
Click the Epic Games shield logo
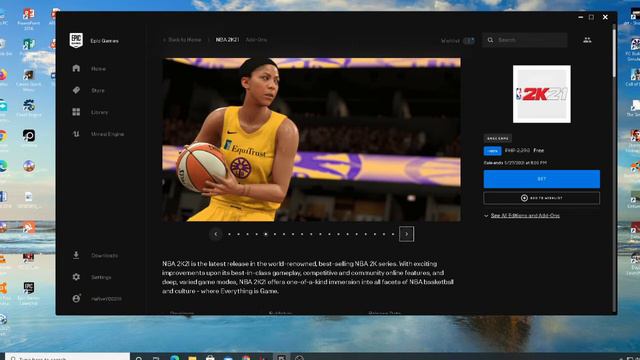click(76, 40)
